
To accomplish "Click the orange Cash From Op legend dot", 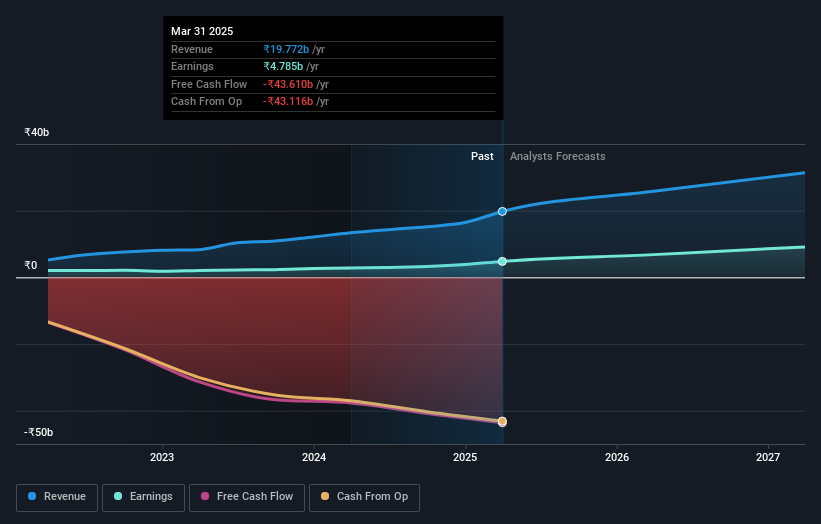I will [x=325, y=496].
